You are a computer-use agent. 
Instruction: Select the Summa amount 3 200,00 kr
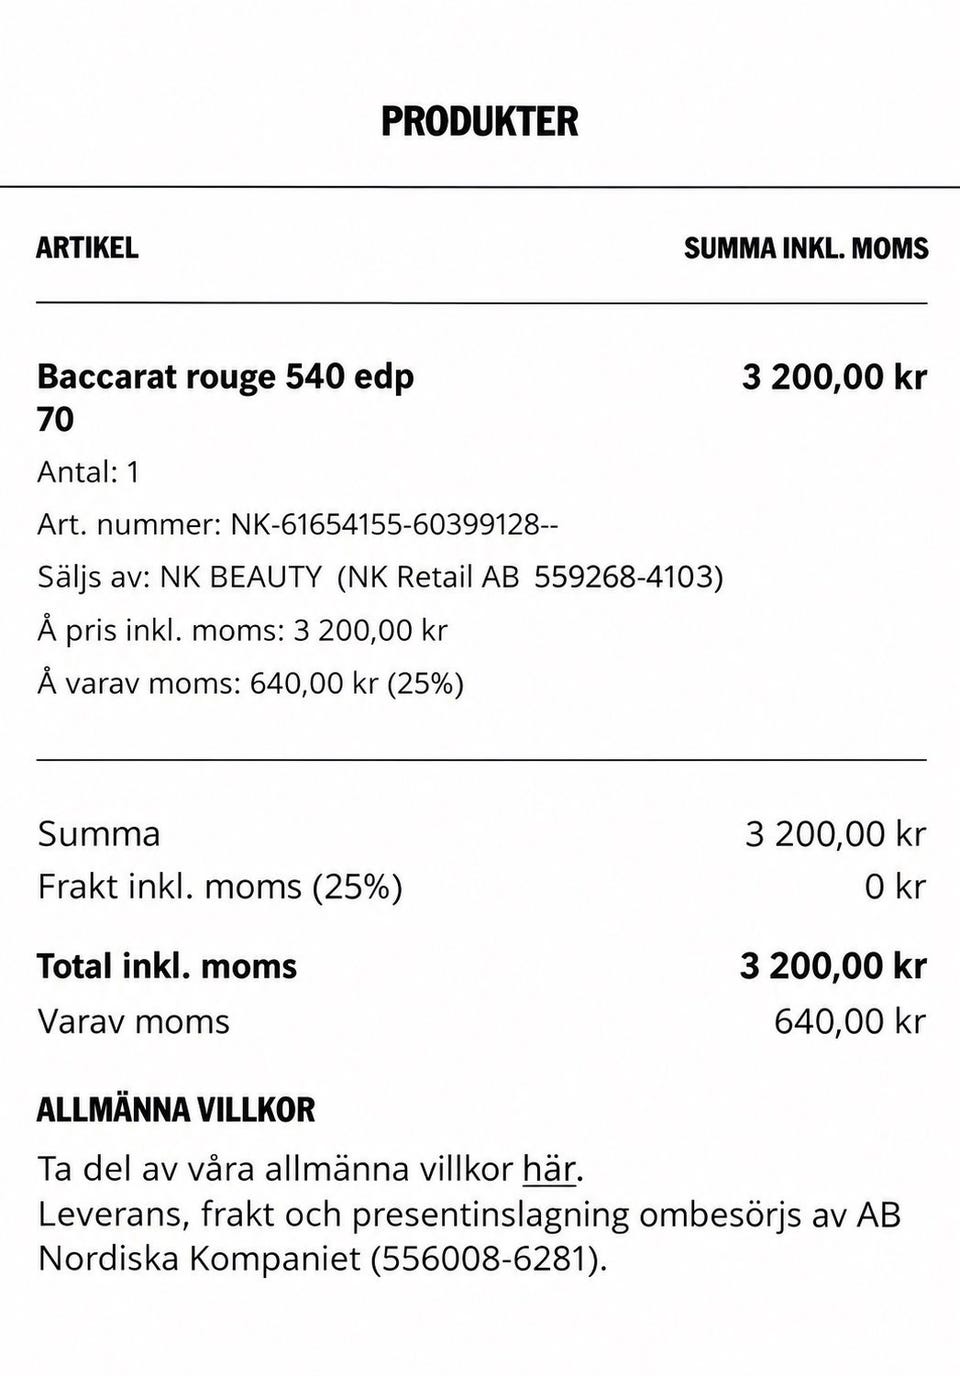click(836, 834)
